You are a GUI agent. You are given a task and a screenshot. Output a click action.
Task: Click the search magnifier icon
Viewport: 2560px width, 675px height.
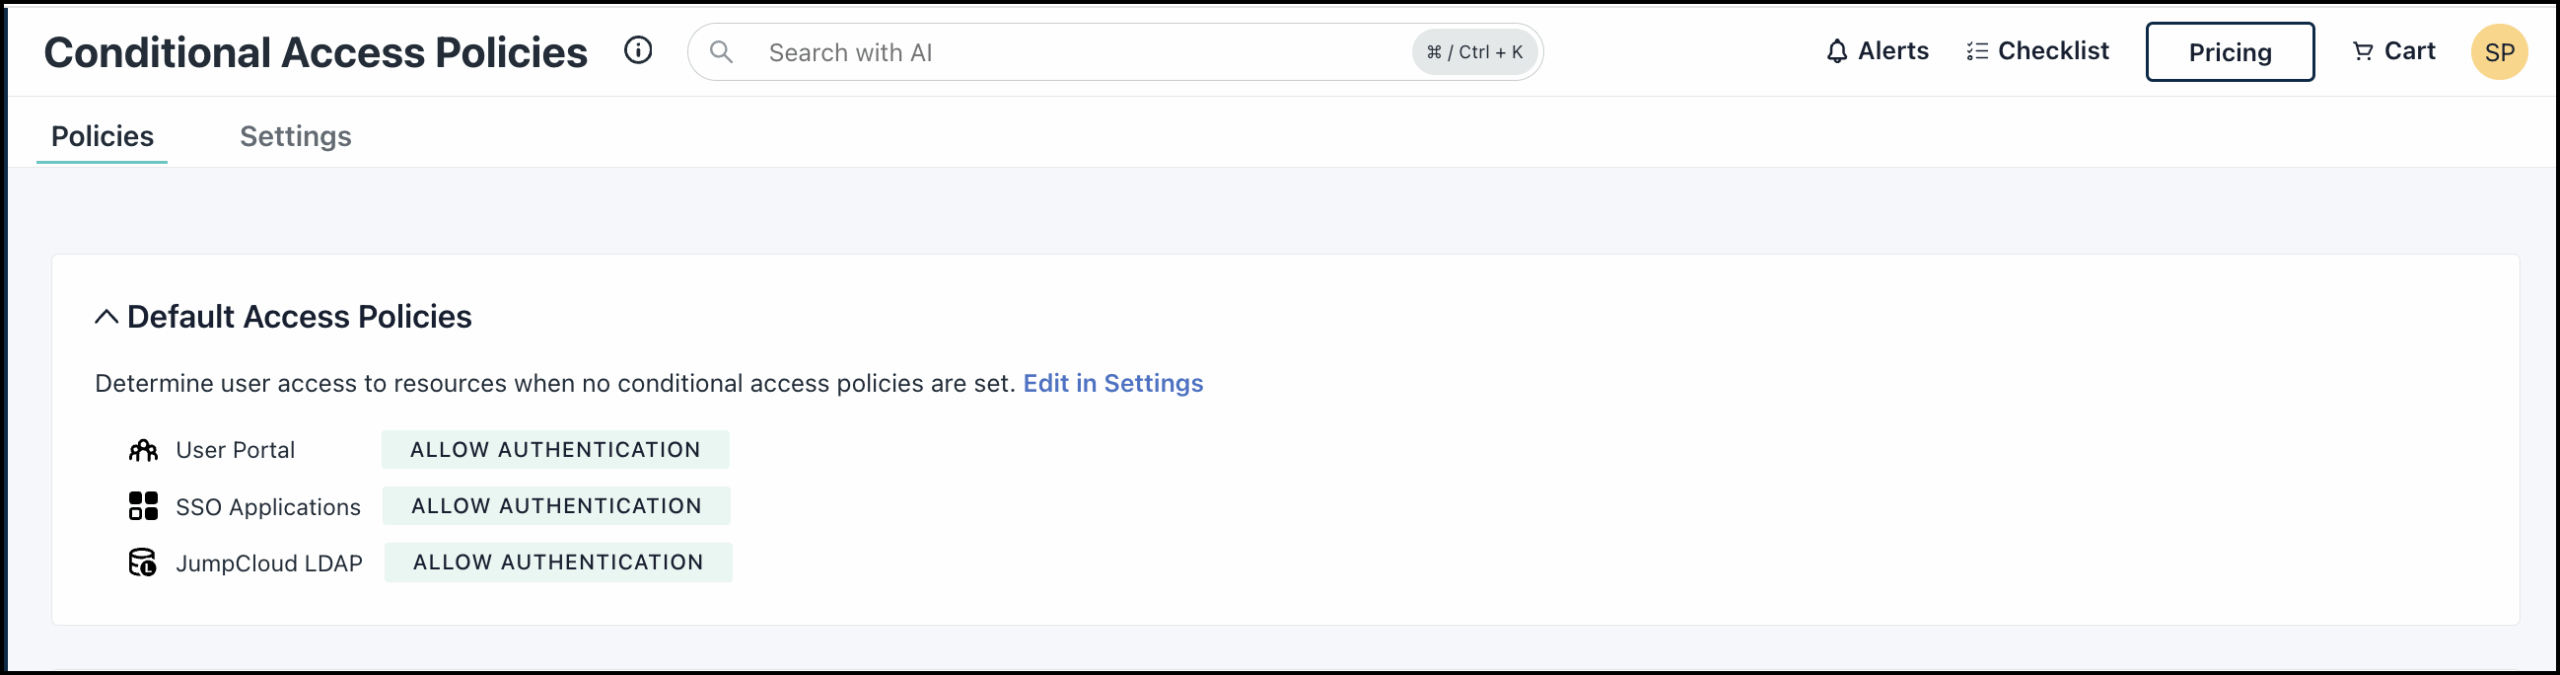pyautogui.click(x=721, y=52)
